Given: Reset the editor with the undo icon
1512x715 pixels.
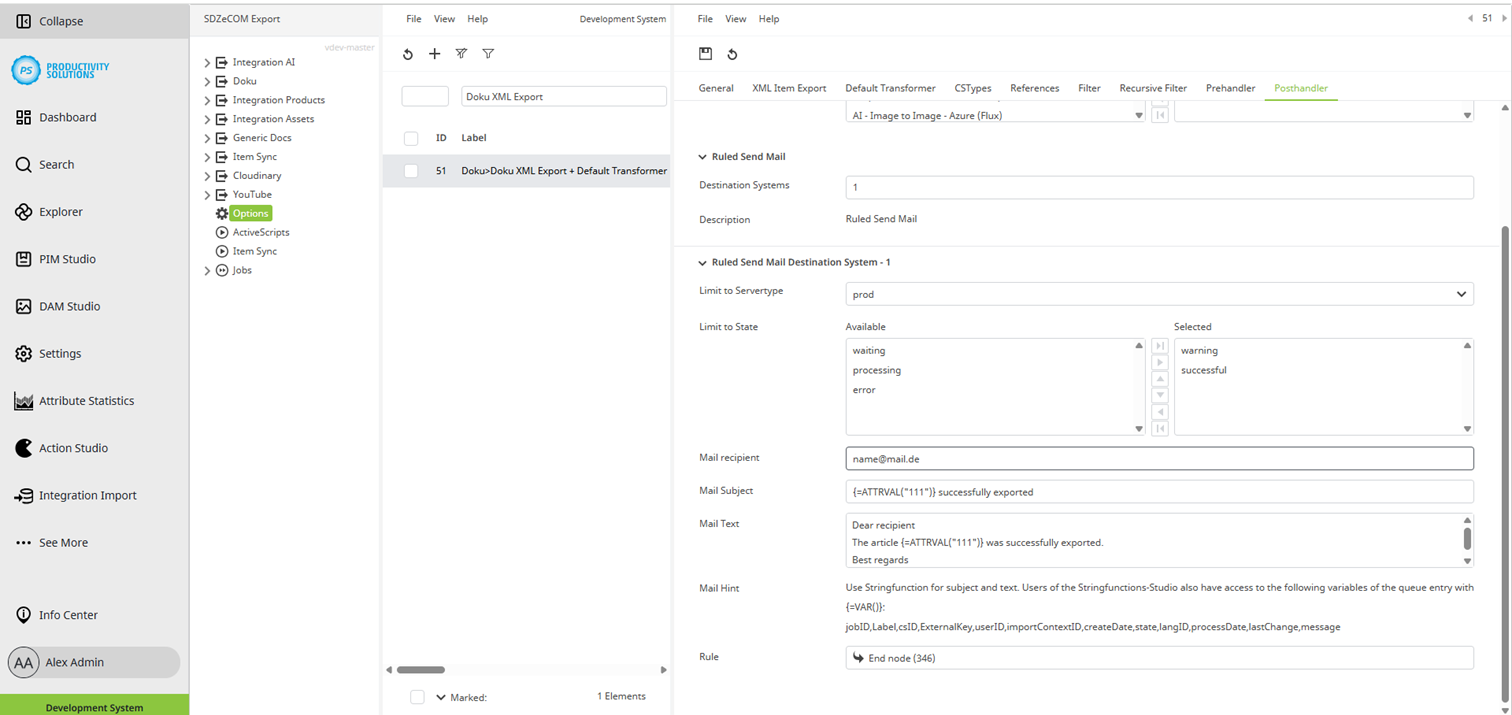Looking at the screenshot, I should pyautogui.click(x=732, y=54).
